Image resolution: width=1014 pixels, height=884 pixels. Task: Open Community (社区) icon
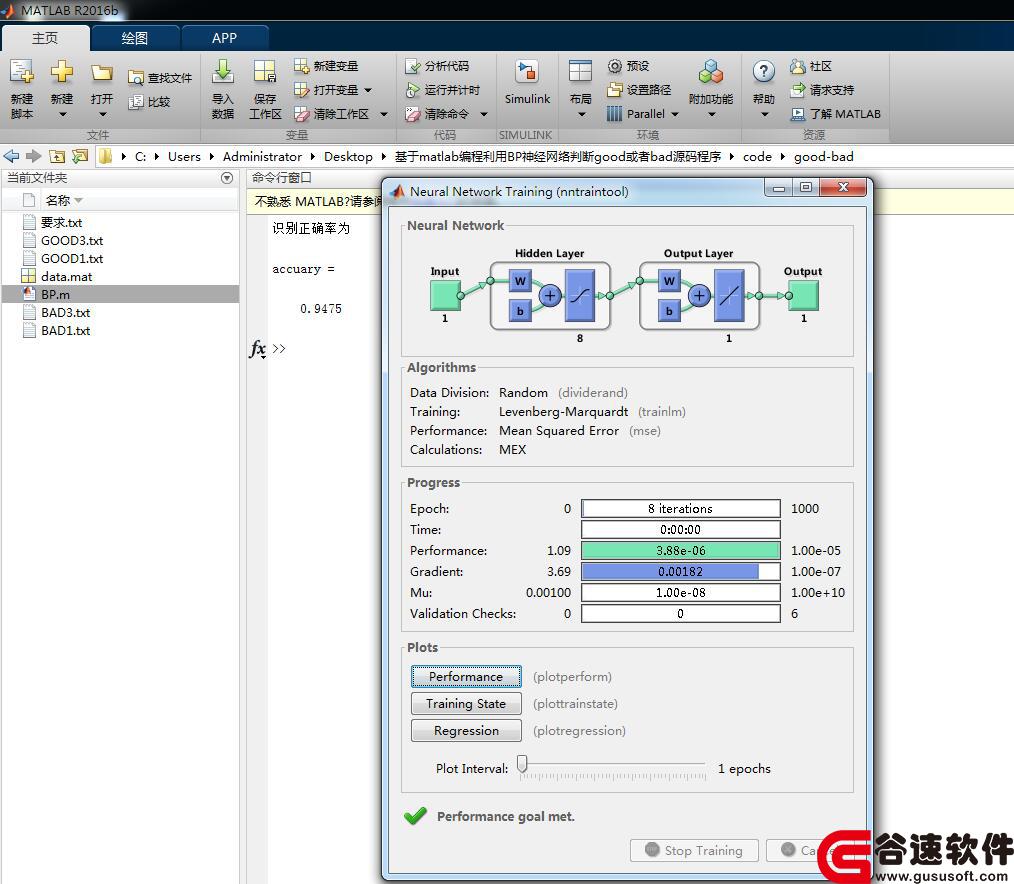pos(797,66)
